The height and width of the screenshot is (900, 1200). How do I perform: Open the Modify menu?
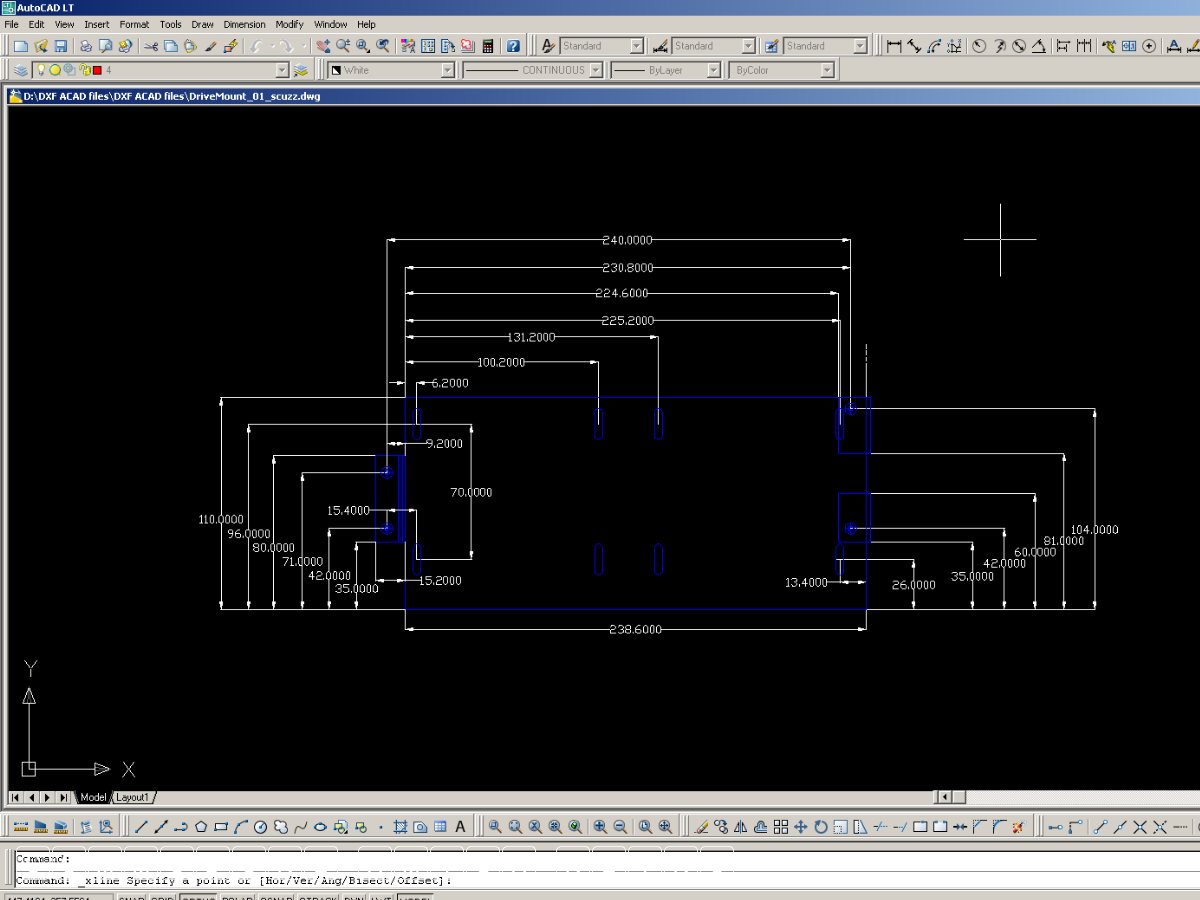(x=289, y=24)
